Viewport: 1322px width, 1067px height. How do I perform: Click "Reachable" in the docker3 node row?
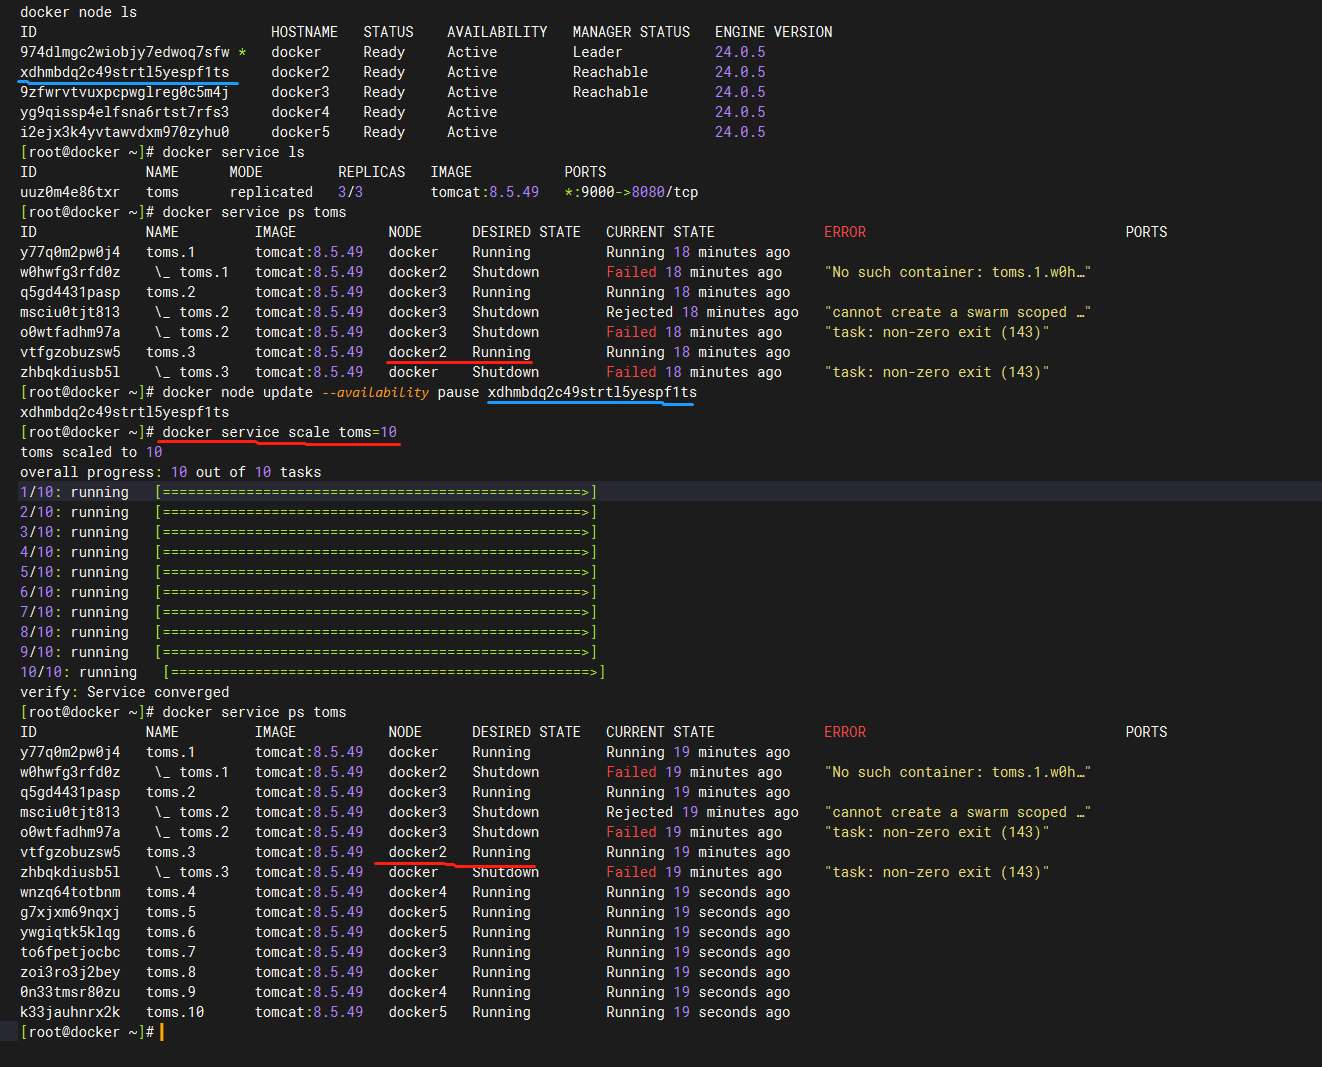[x=610, y=92]
